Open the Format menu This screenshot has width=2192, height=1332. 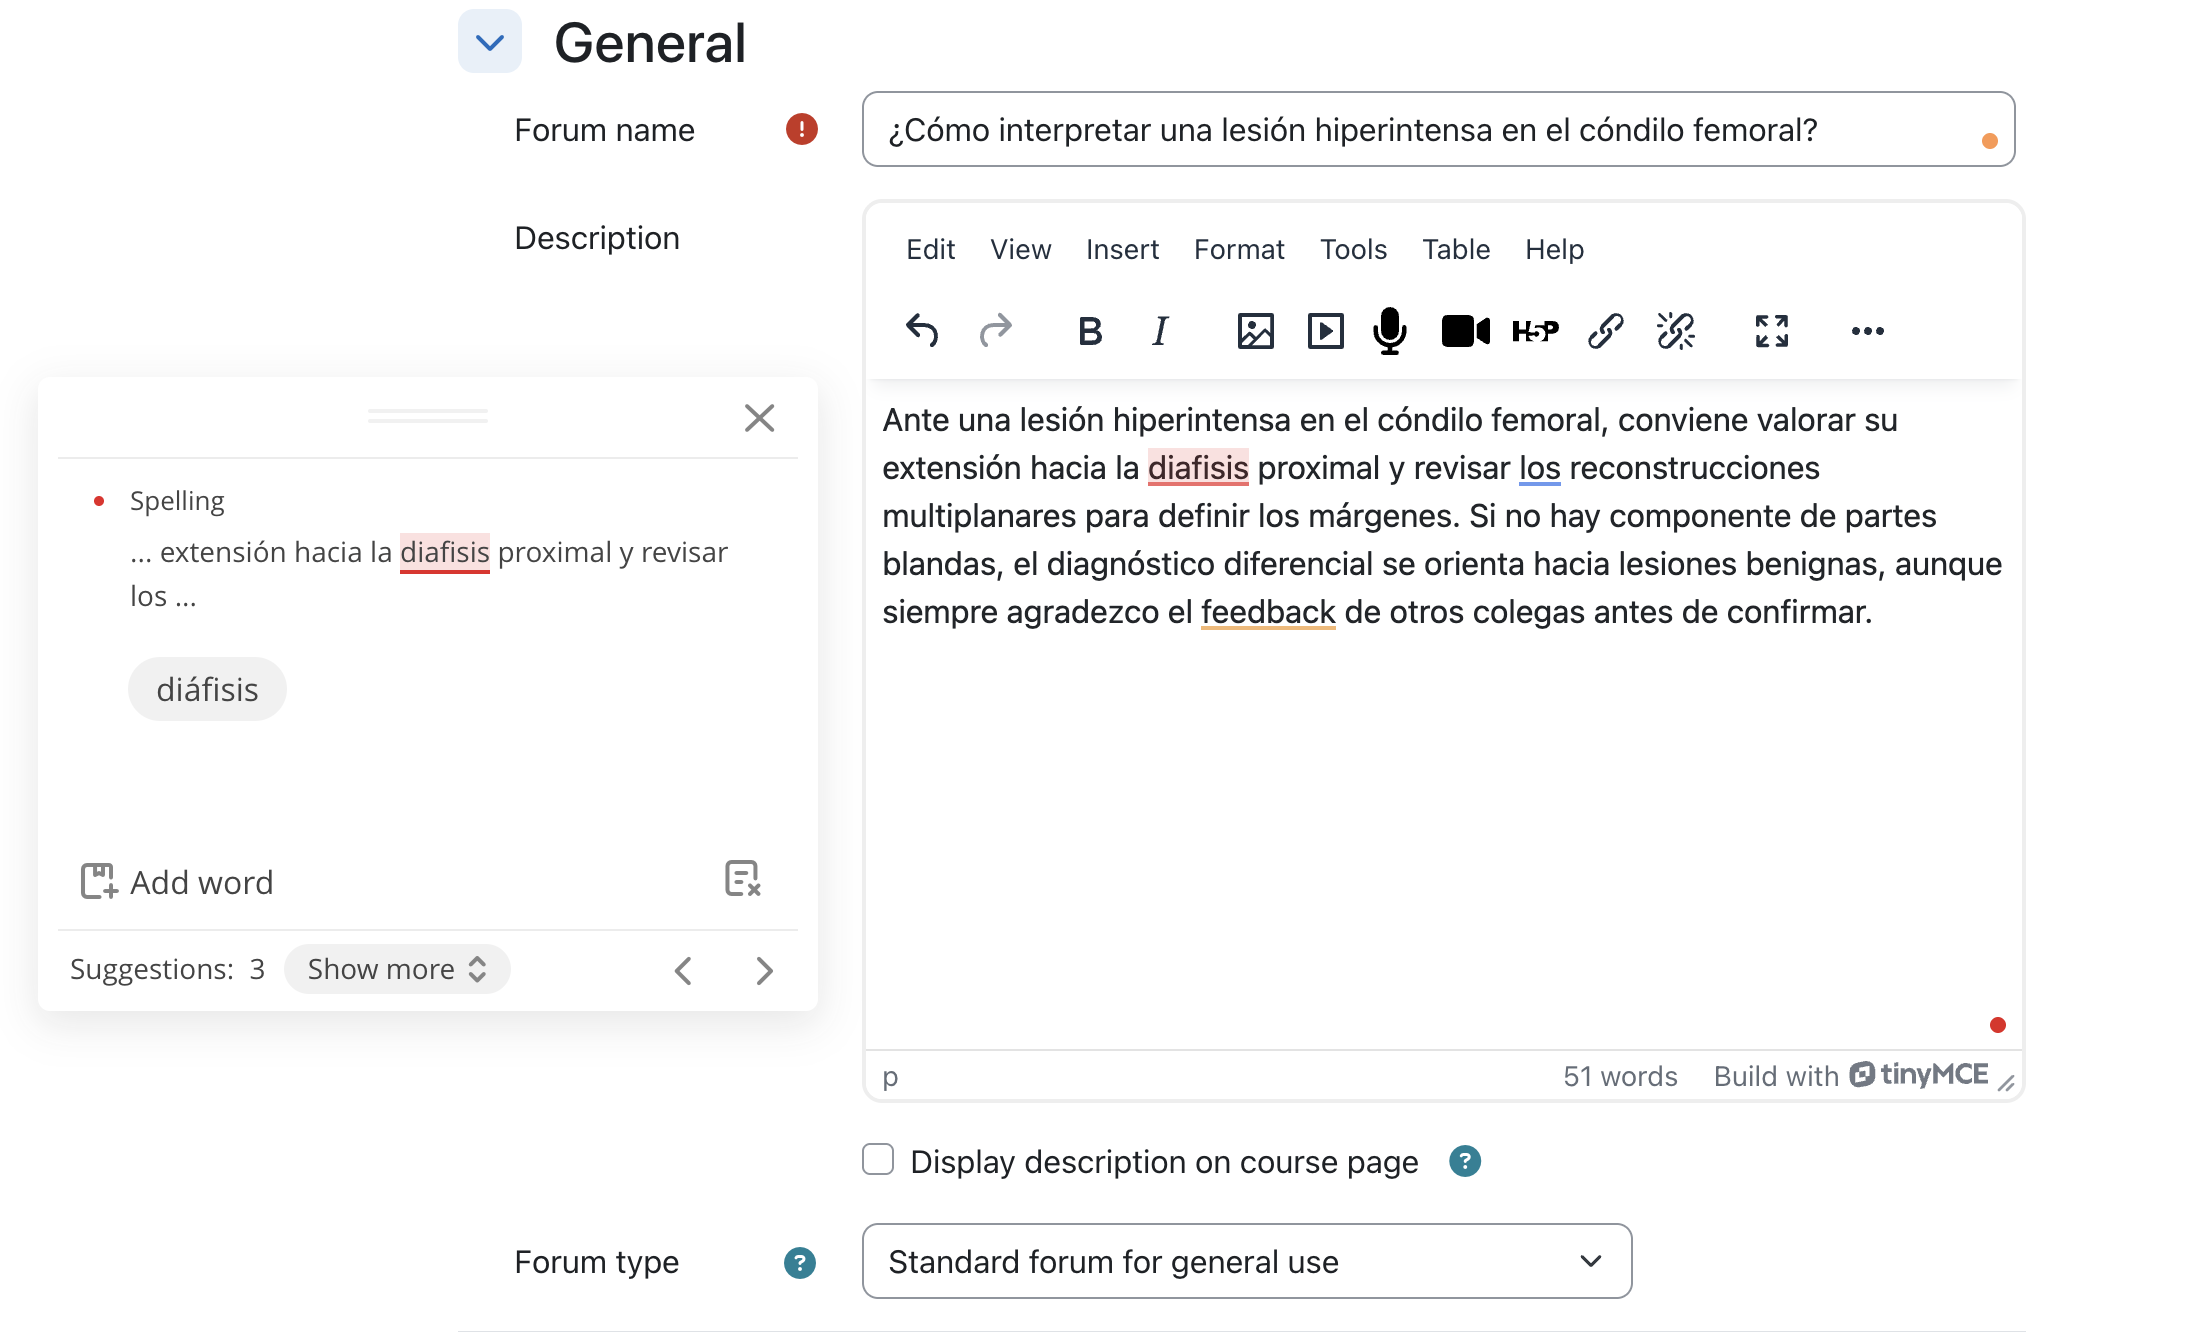[1239, 249]
